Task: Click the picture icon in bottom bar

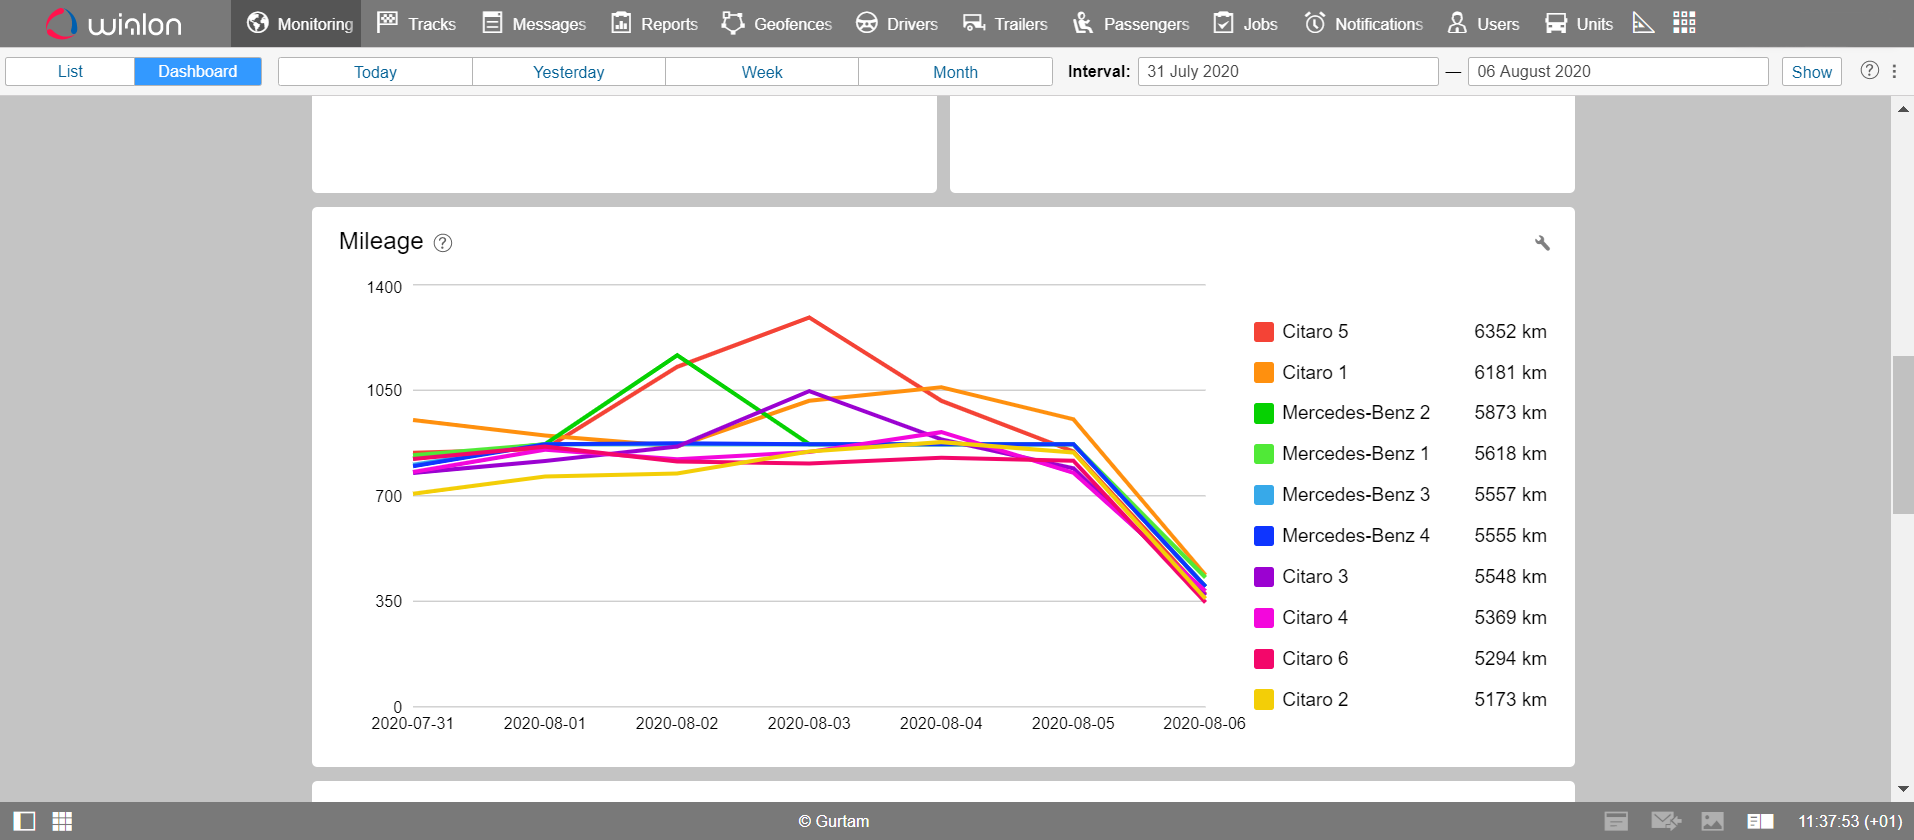Action: (1713, 821)
